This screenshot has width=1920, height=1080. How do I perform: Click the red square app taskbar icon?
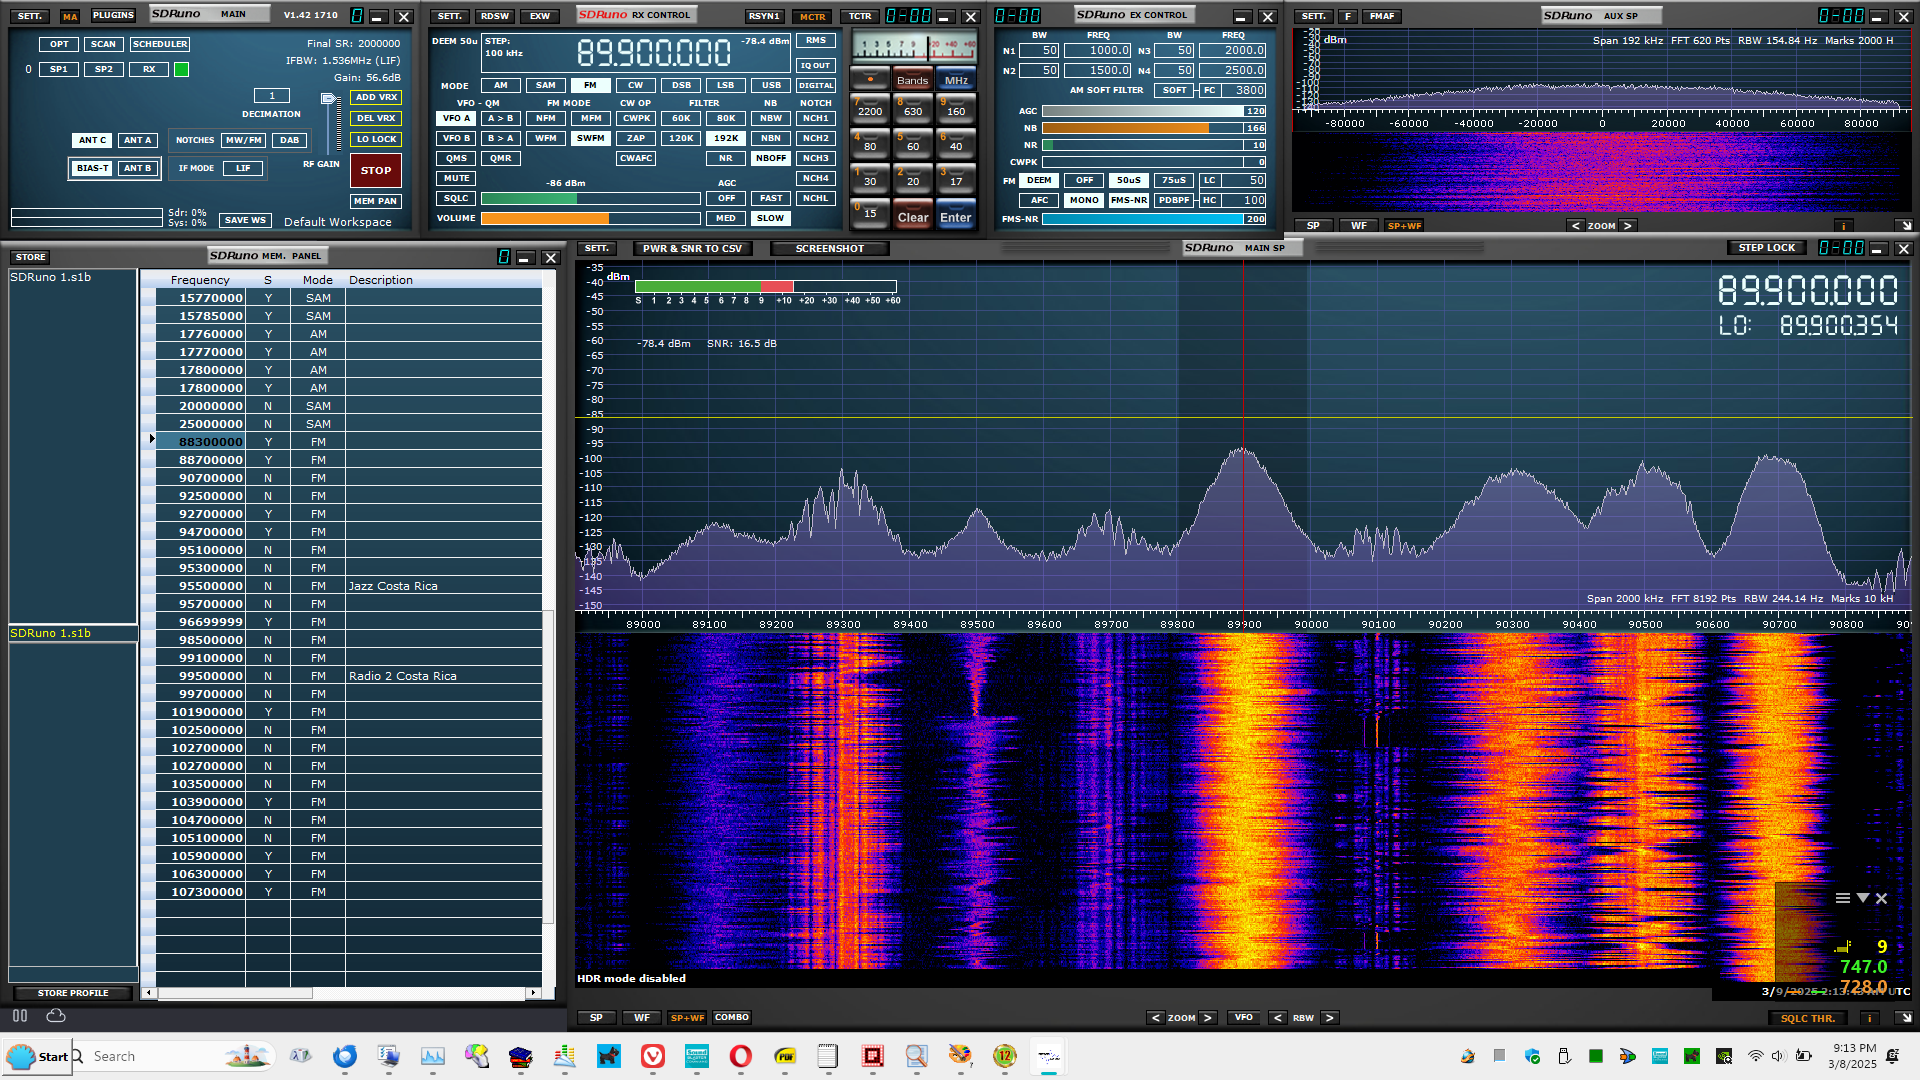point(872,1056)
